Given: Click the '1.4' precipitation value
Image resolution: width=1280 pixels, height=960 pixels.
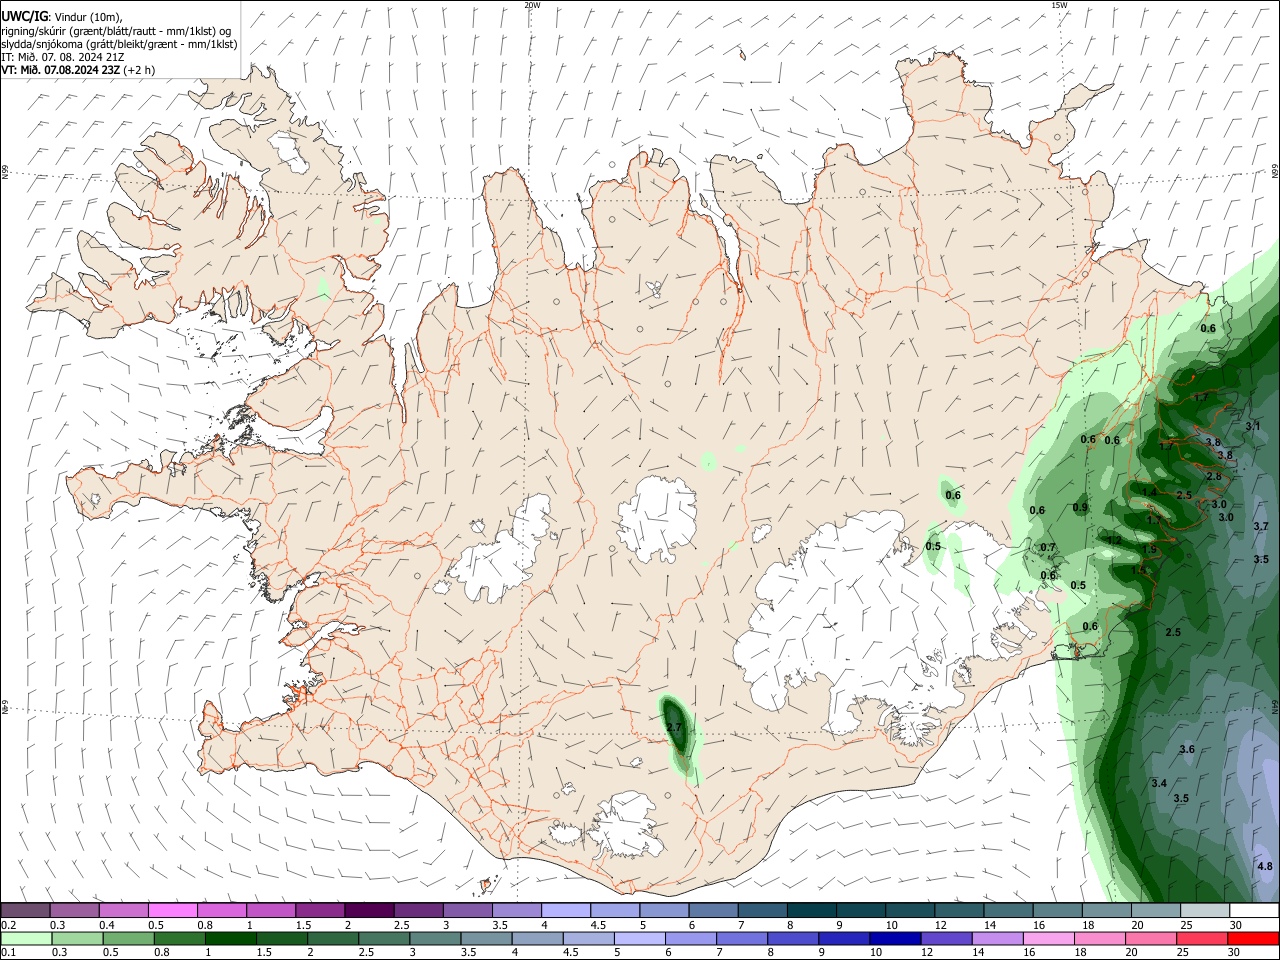Looking at the screenshot, I should point(1150,492).
